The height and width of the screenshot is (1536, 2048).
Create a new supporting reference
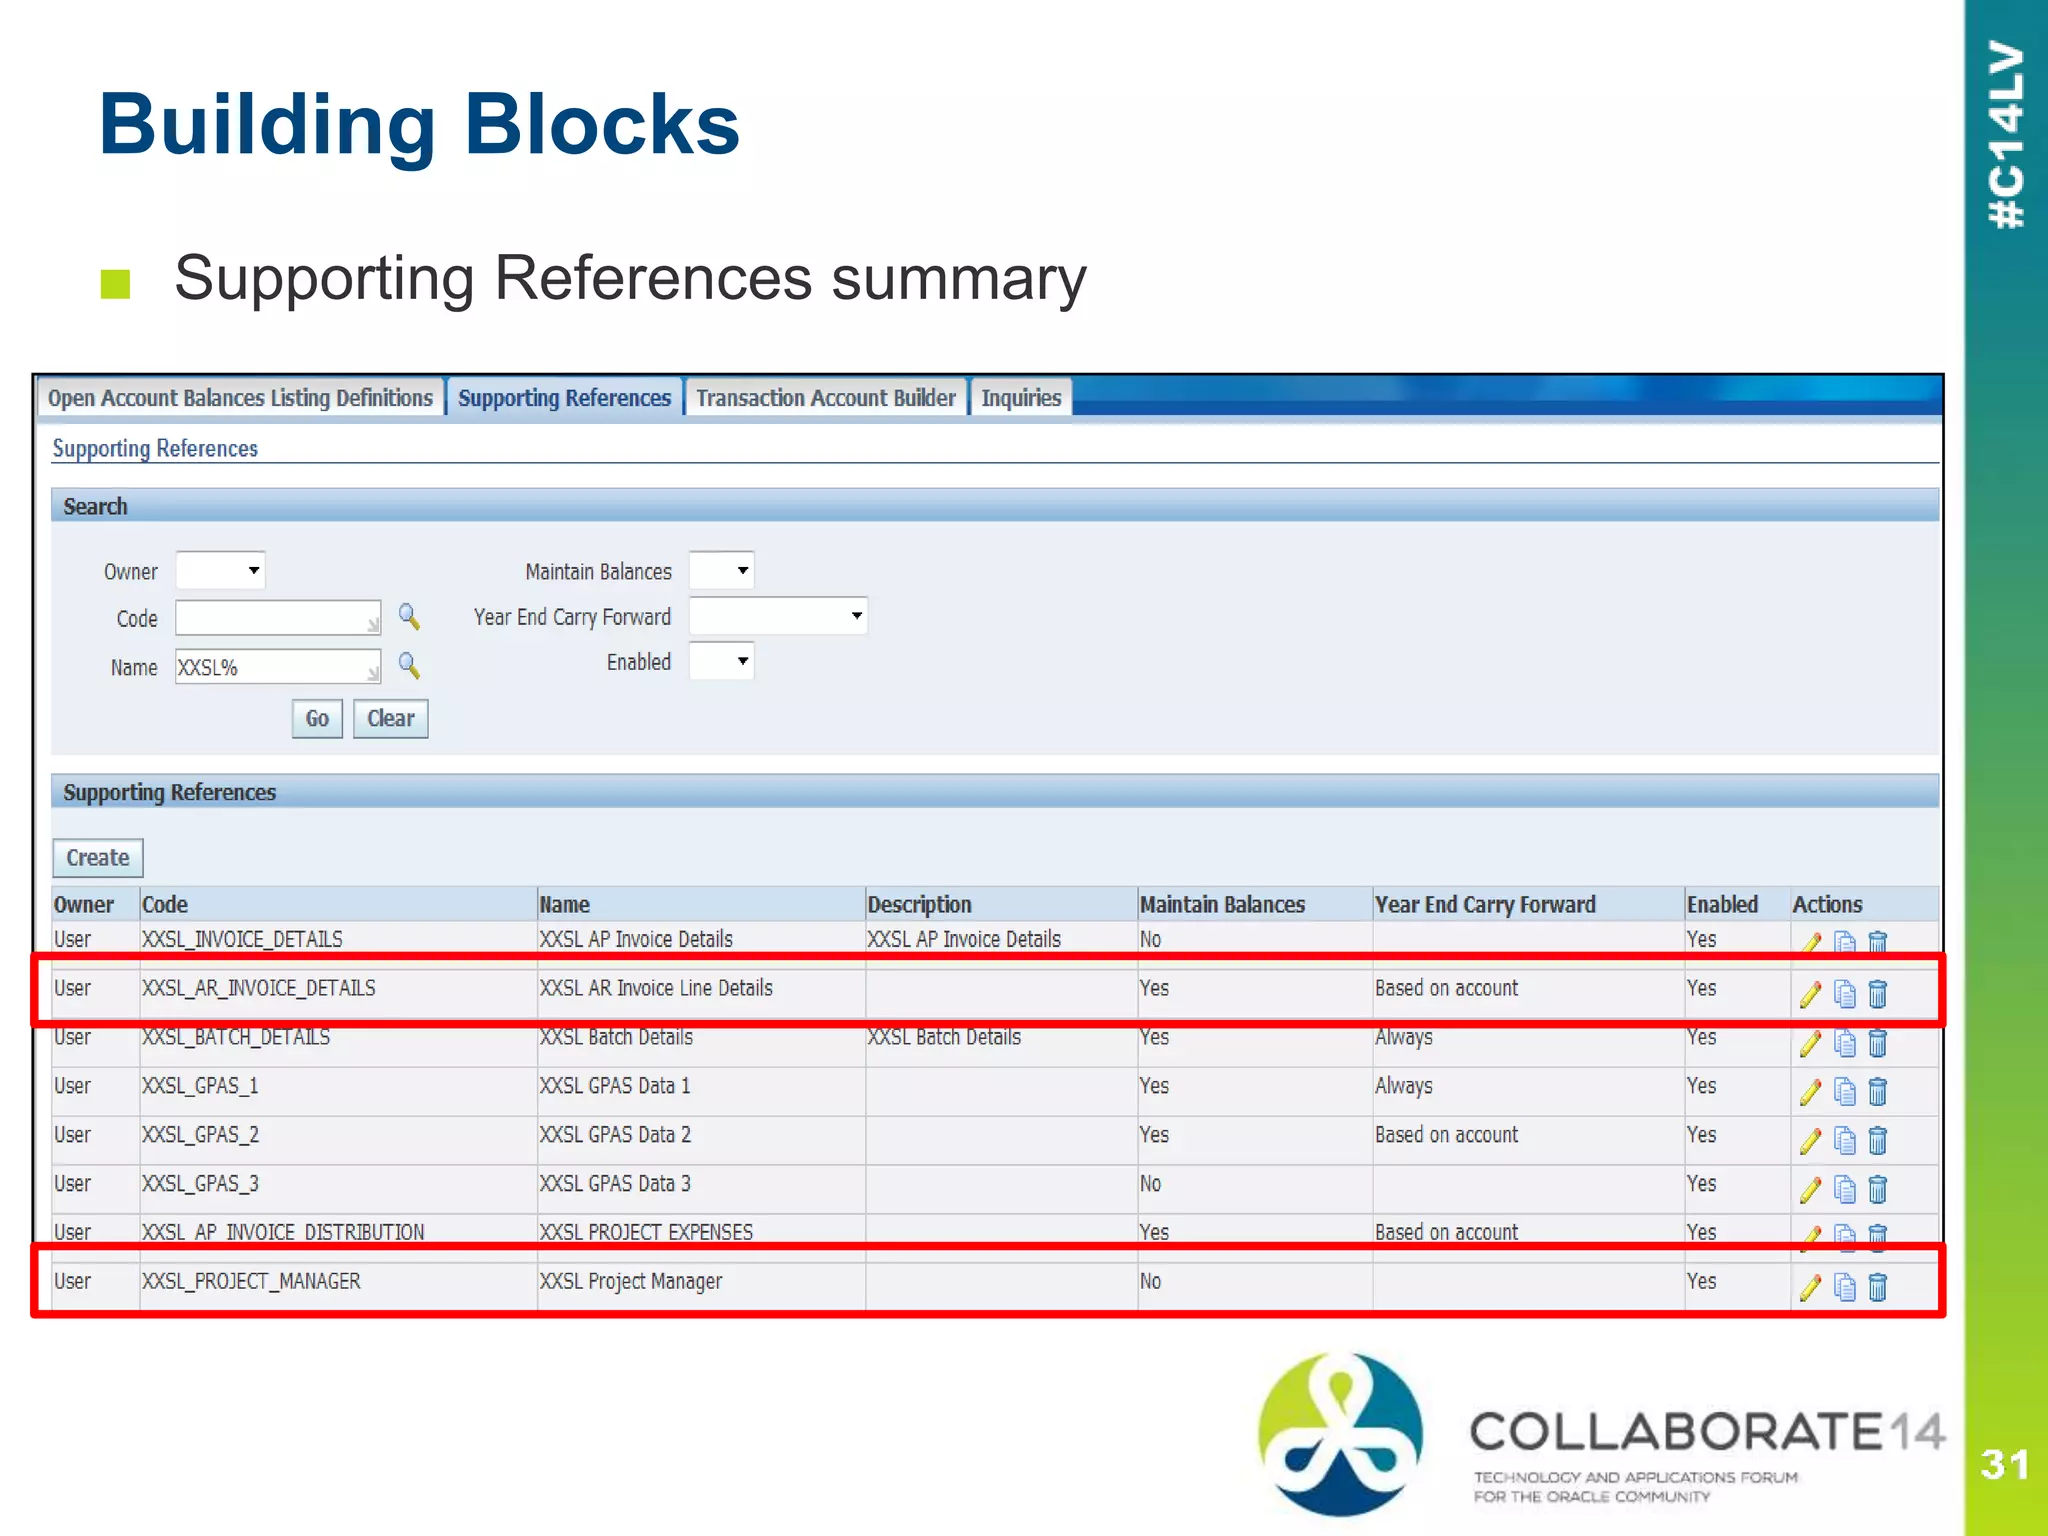coord(98,858)
